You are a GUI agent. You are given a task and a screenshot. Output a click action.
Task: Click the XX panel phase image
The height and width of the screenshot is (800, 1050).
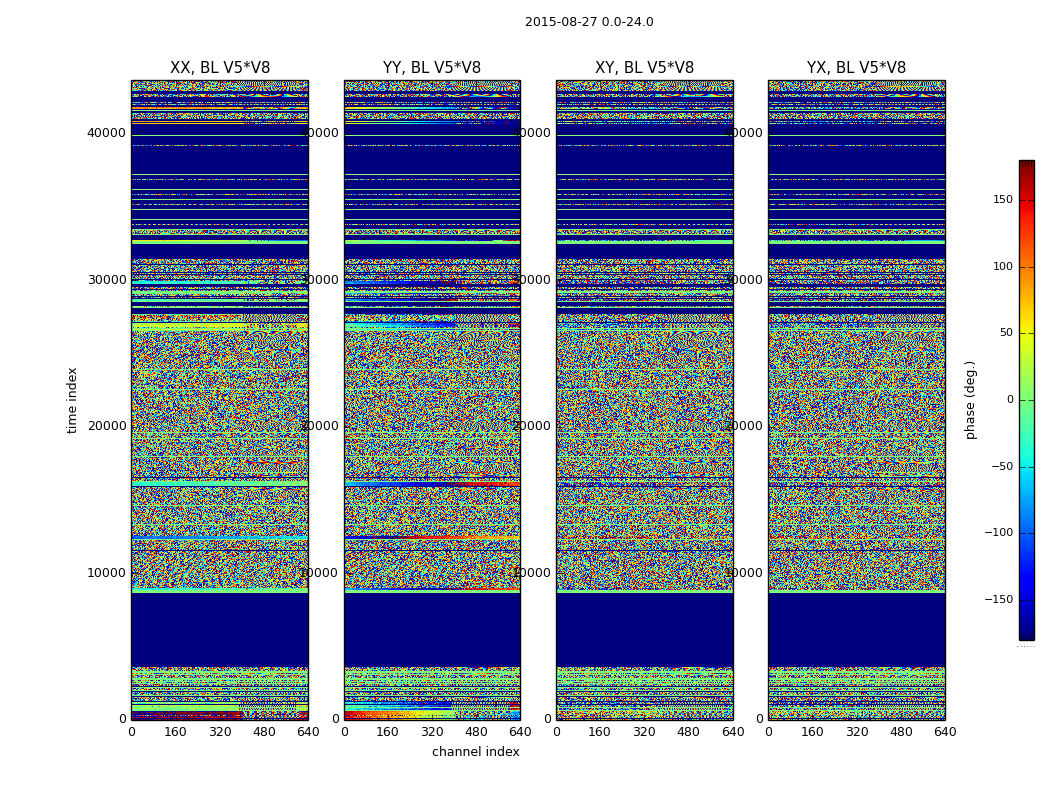pyautogui.click(x=220, y=400)
